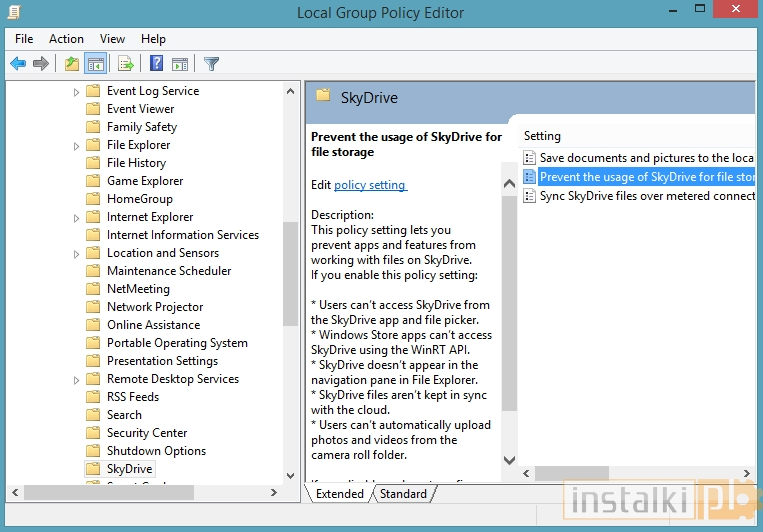Click the policy icon for Save documents setting
The width and height of the screenshot is (763, 532).
[x=529, y=158]
